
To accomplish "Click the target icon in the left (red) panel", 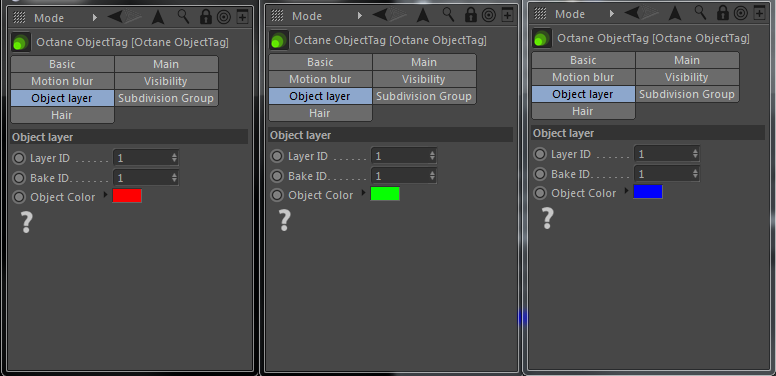I will [224, 18].
